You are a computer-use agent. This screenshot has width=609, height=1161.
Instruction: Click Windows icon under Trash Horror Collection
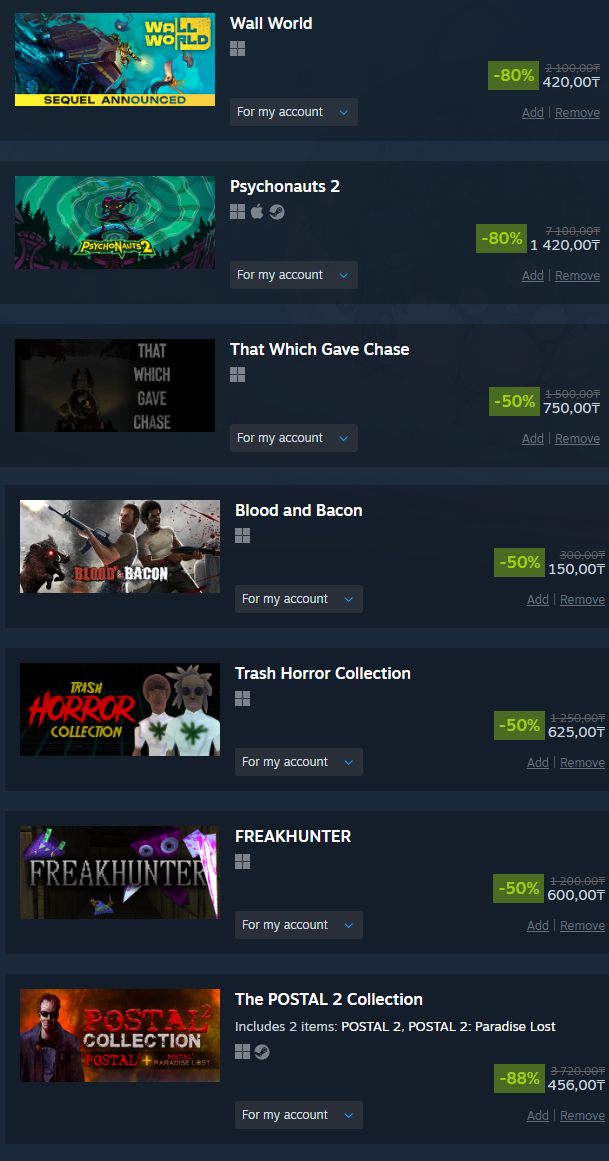pyautogui.click(x=242, y=698)
